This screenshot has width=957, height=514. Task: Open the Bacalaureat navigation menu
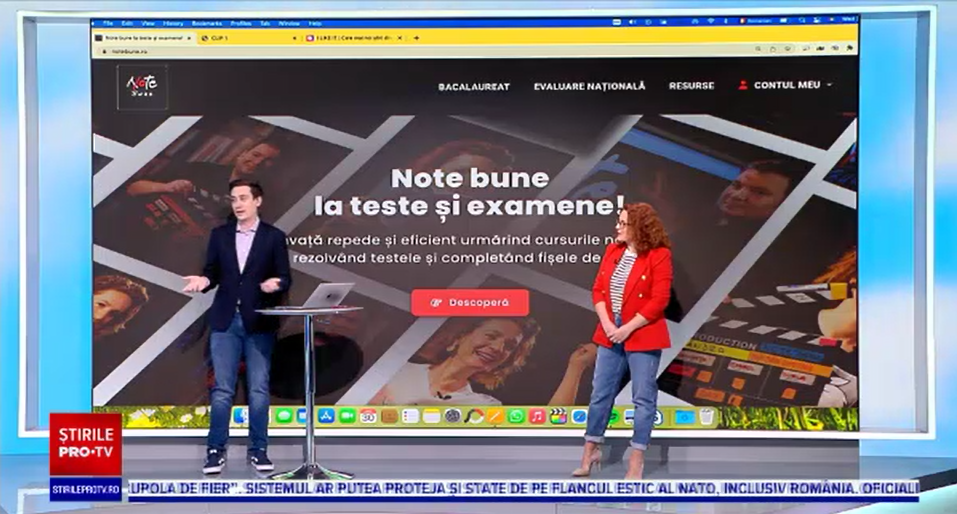tap(473, 86)
